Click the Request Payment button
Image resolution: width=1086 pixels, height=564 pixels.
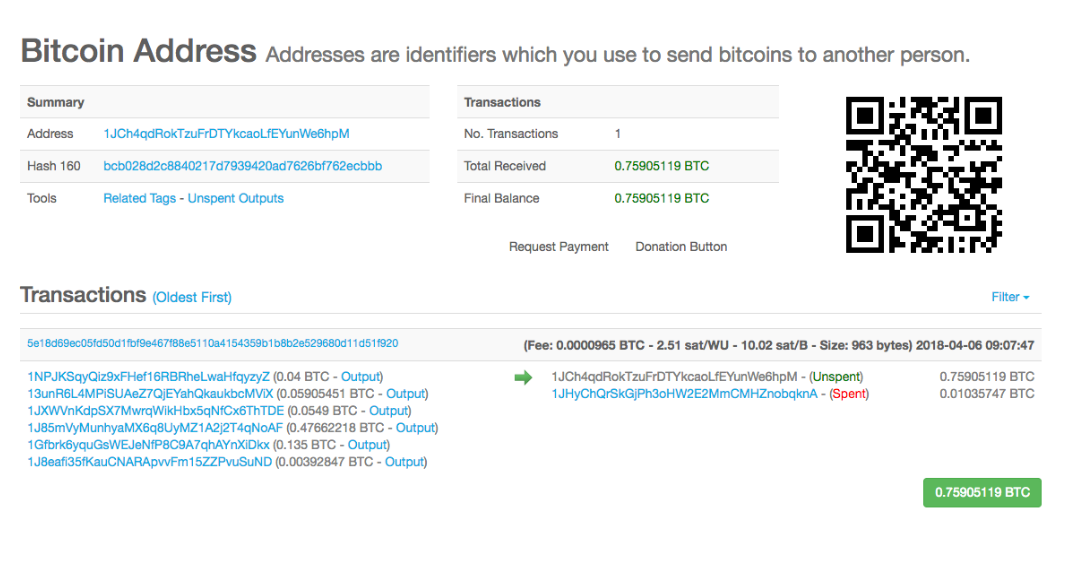(x=558, y=247)
